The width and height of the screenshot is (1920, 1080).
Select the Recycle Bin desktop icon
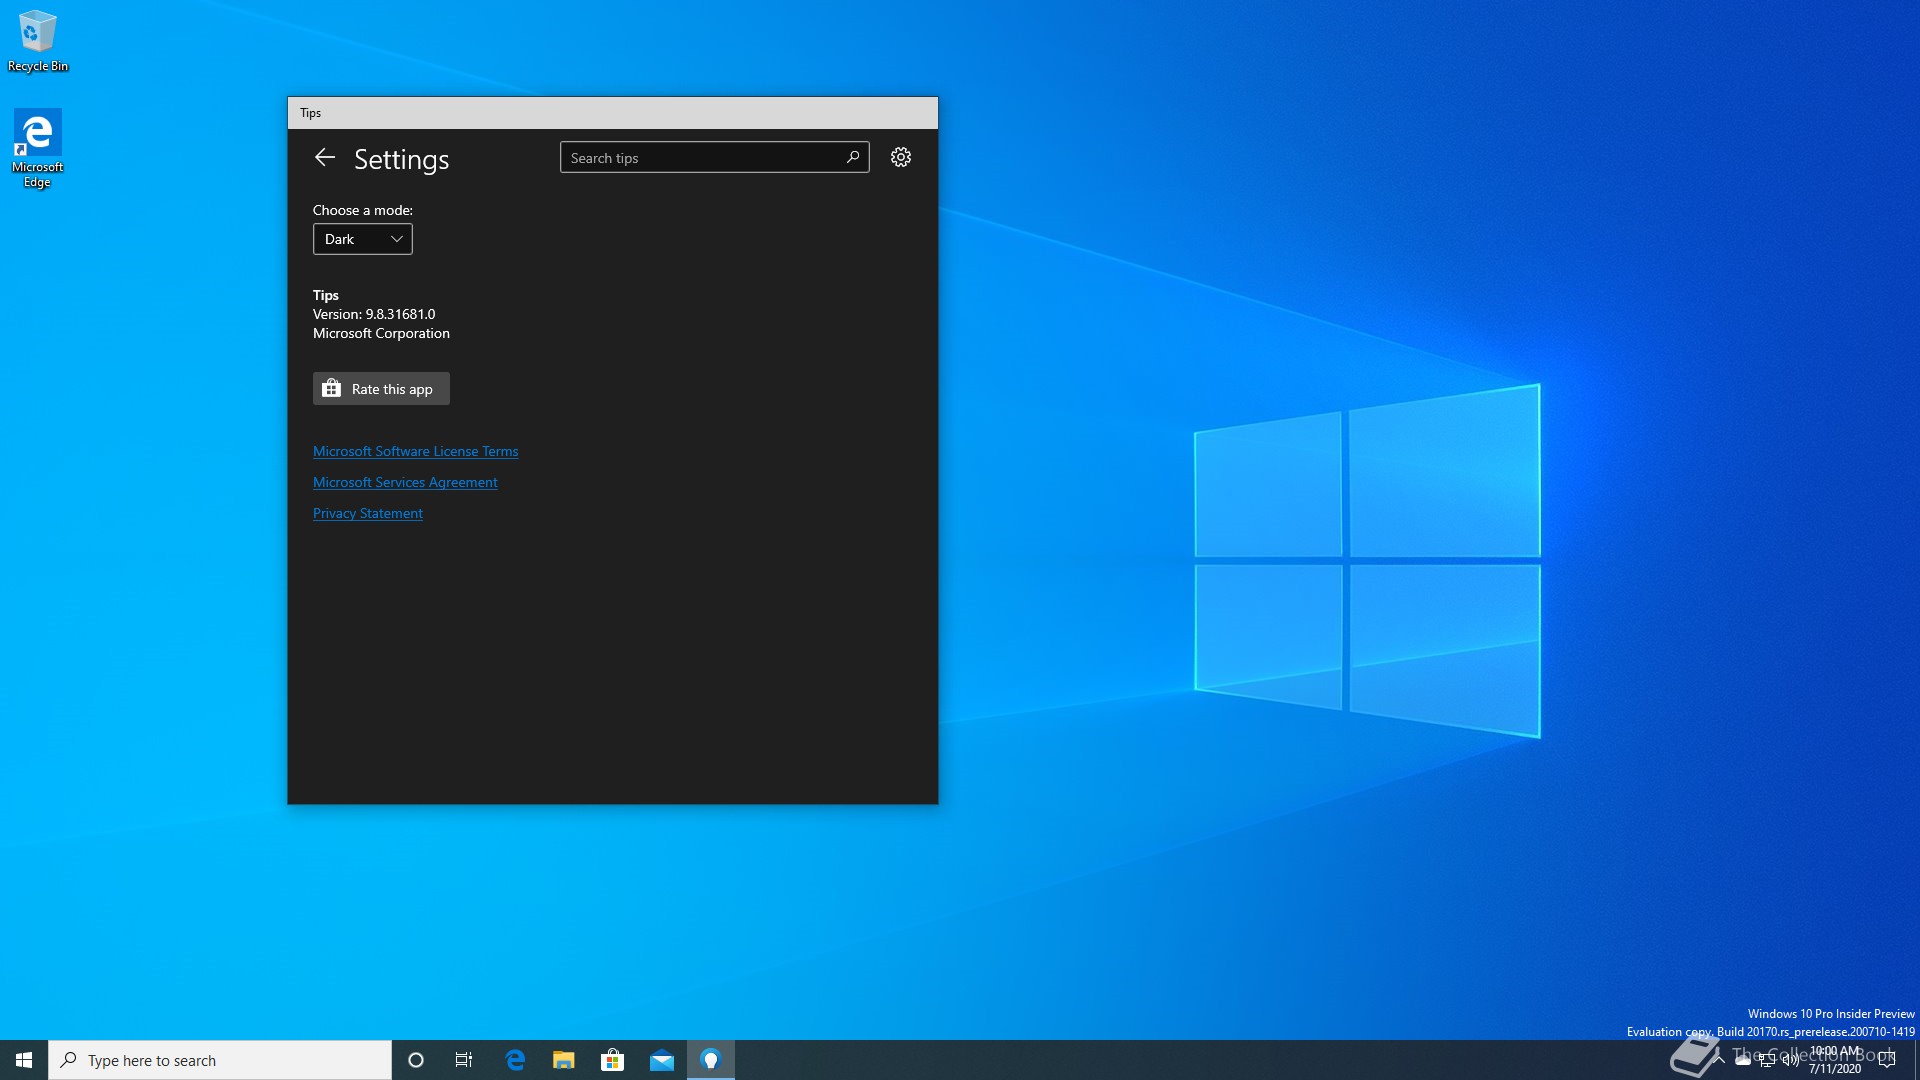point(38,41)
